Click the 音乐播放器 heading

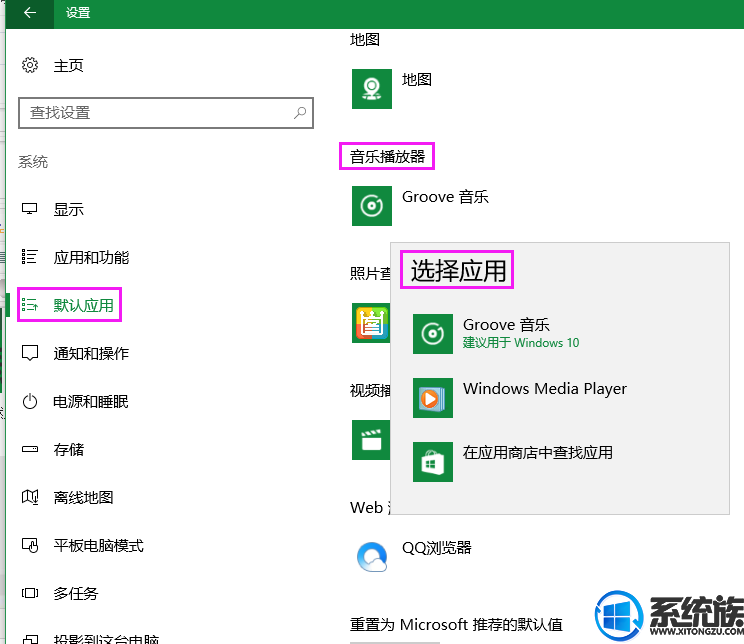point(387,157)
